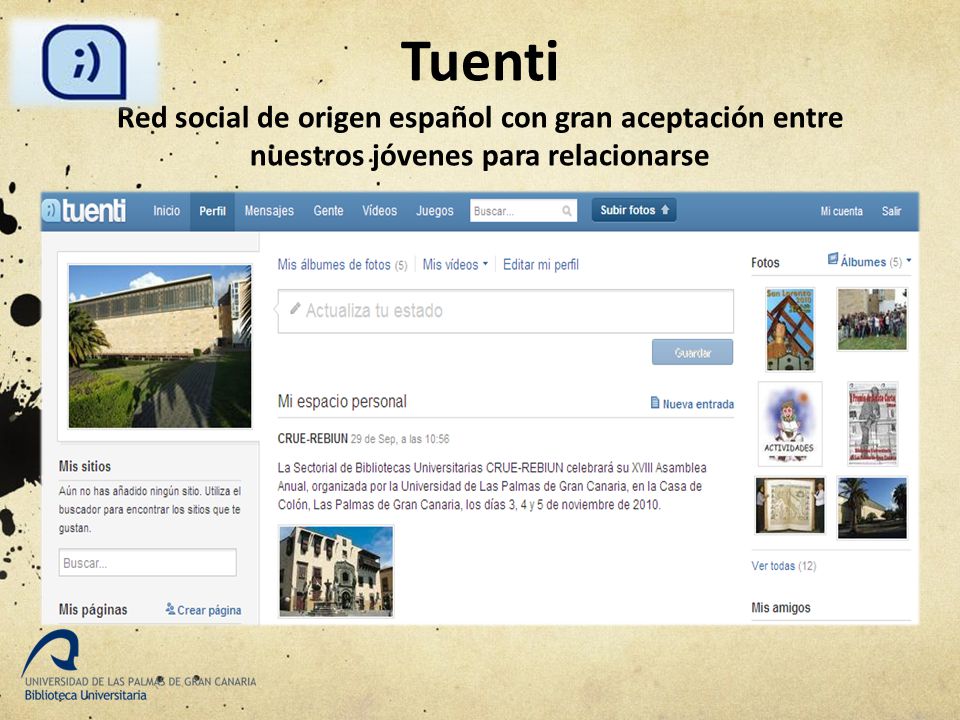Go to the Gente tab
960x720 pixels.
tap(328, 211)
